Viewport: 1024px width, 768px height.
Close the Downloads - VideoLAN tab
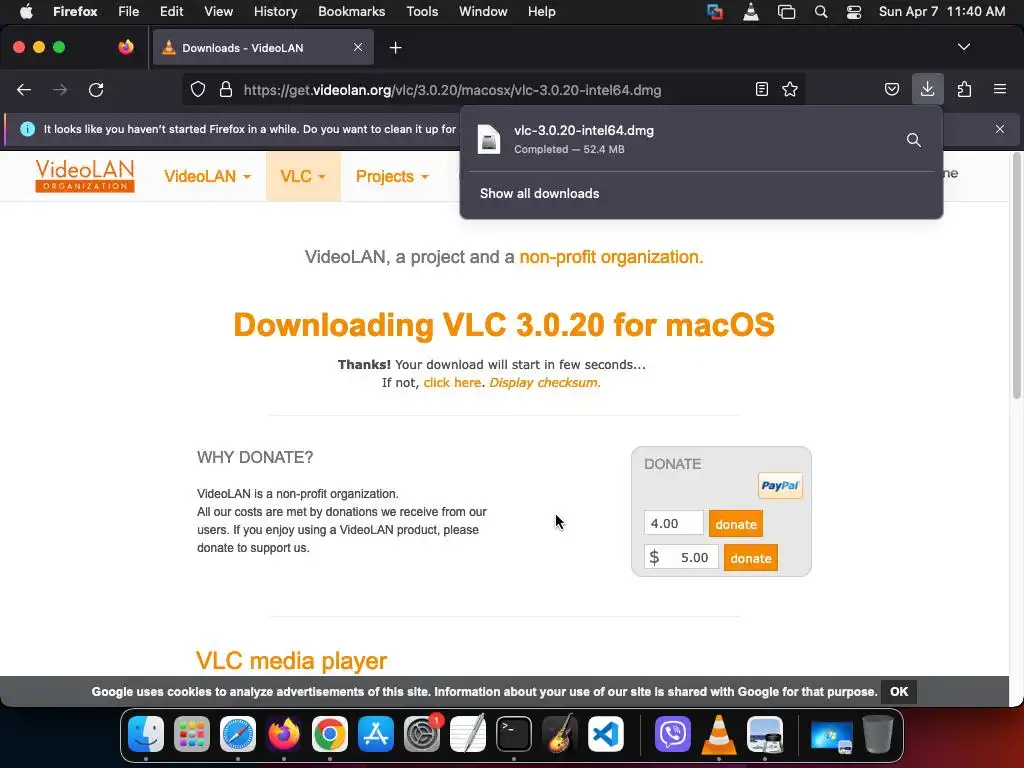point(358,47)
